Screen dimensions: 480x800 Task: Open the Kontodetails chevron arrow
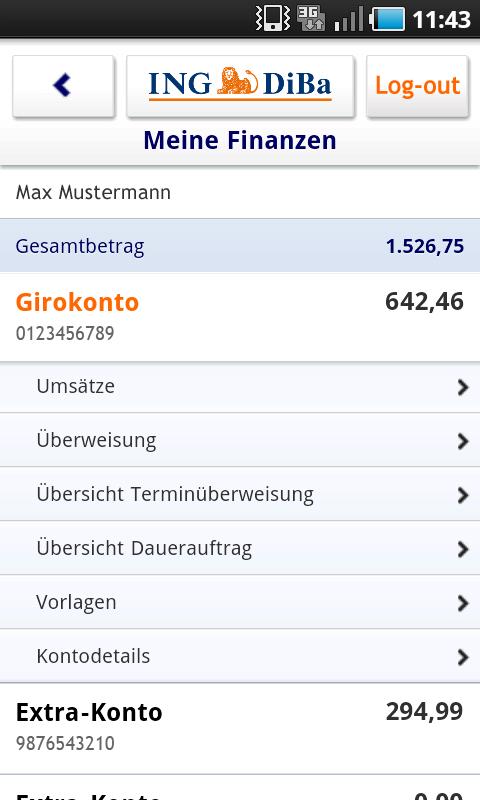[462, 657]
